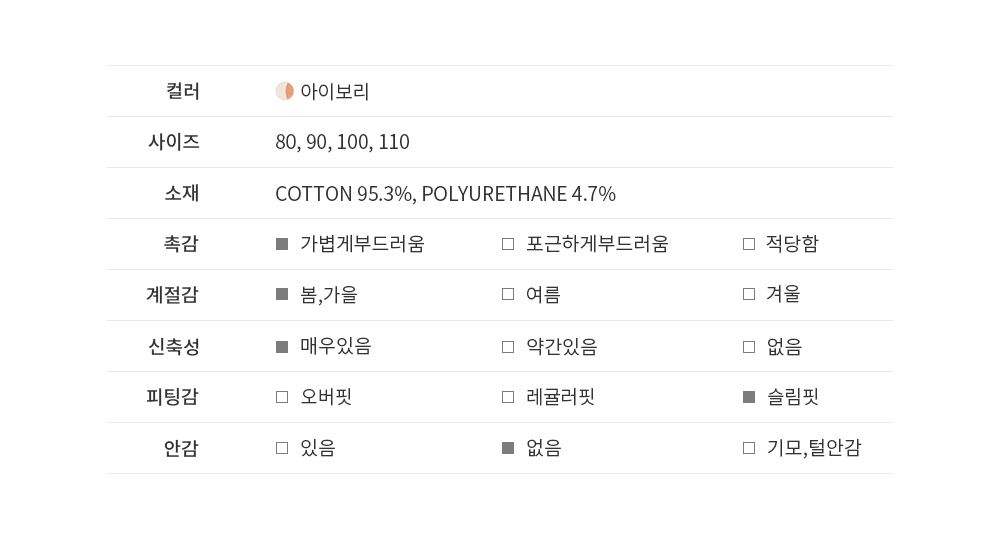Mark the 있음 lining checkbox
This screenshot has width=1000, height=552.
click(282, 448)
